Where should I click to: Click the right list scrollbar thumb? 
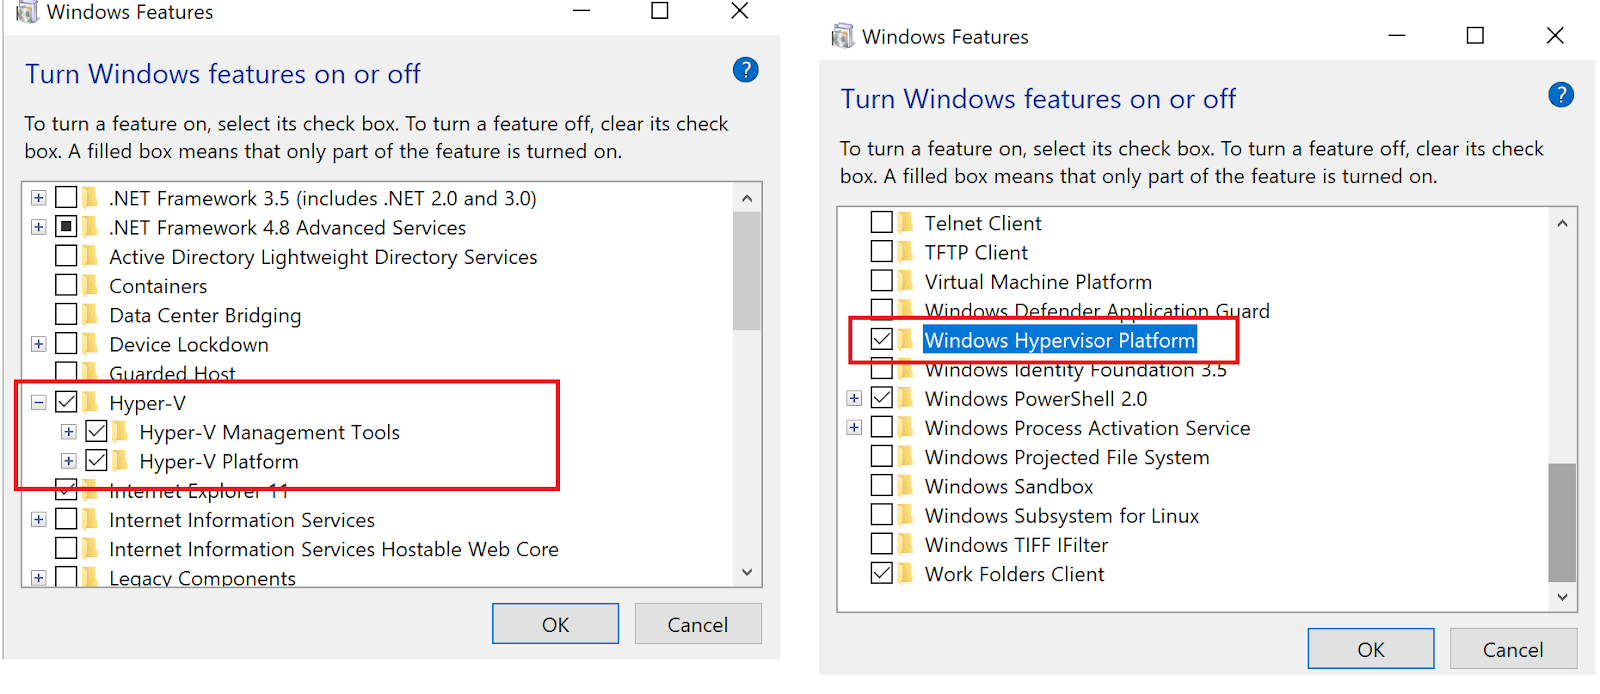(1563, 522)
